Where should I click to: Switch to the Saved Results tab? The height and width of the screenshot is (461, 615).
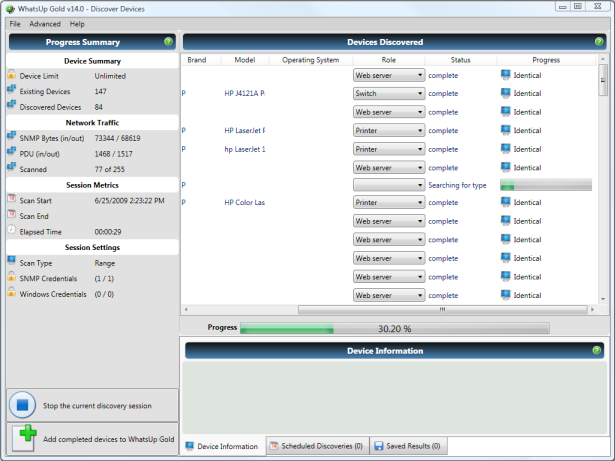tap(408, 446)
